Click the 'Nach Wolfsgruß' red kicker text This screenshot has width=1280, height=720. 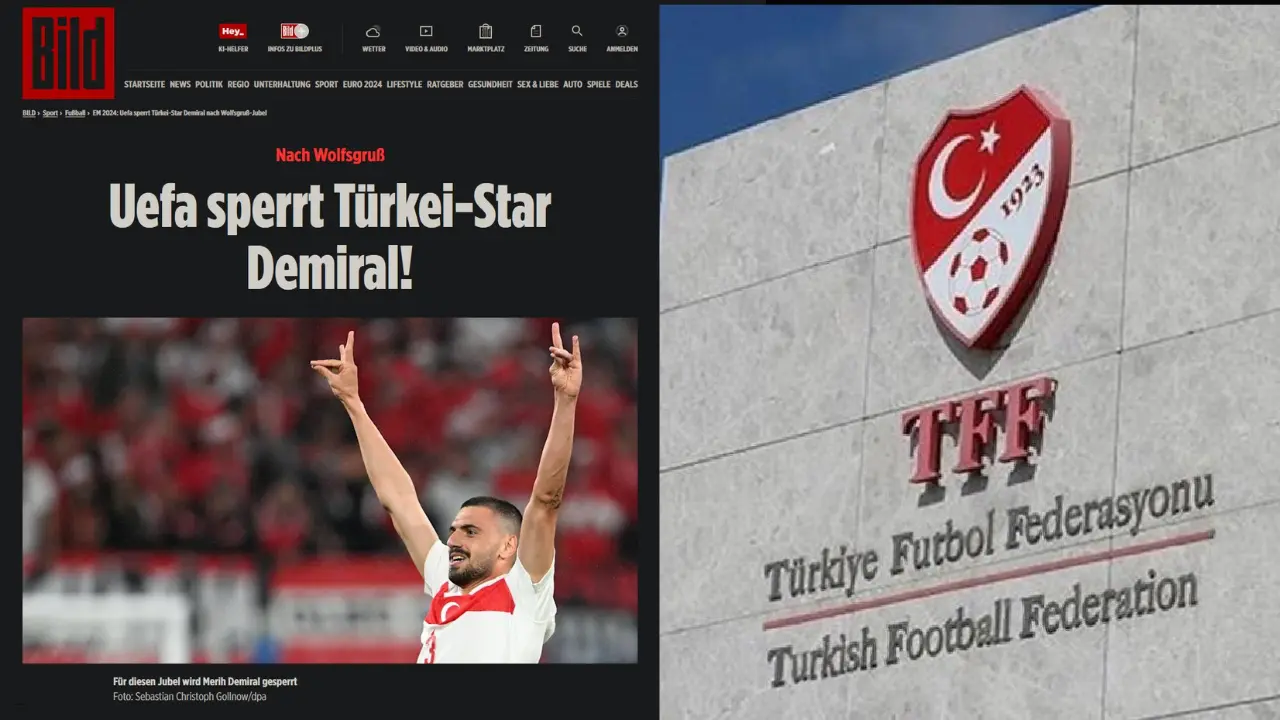pos(330,155)
